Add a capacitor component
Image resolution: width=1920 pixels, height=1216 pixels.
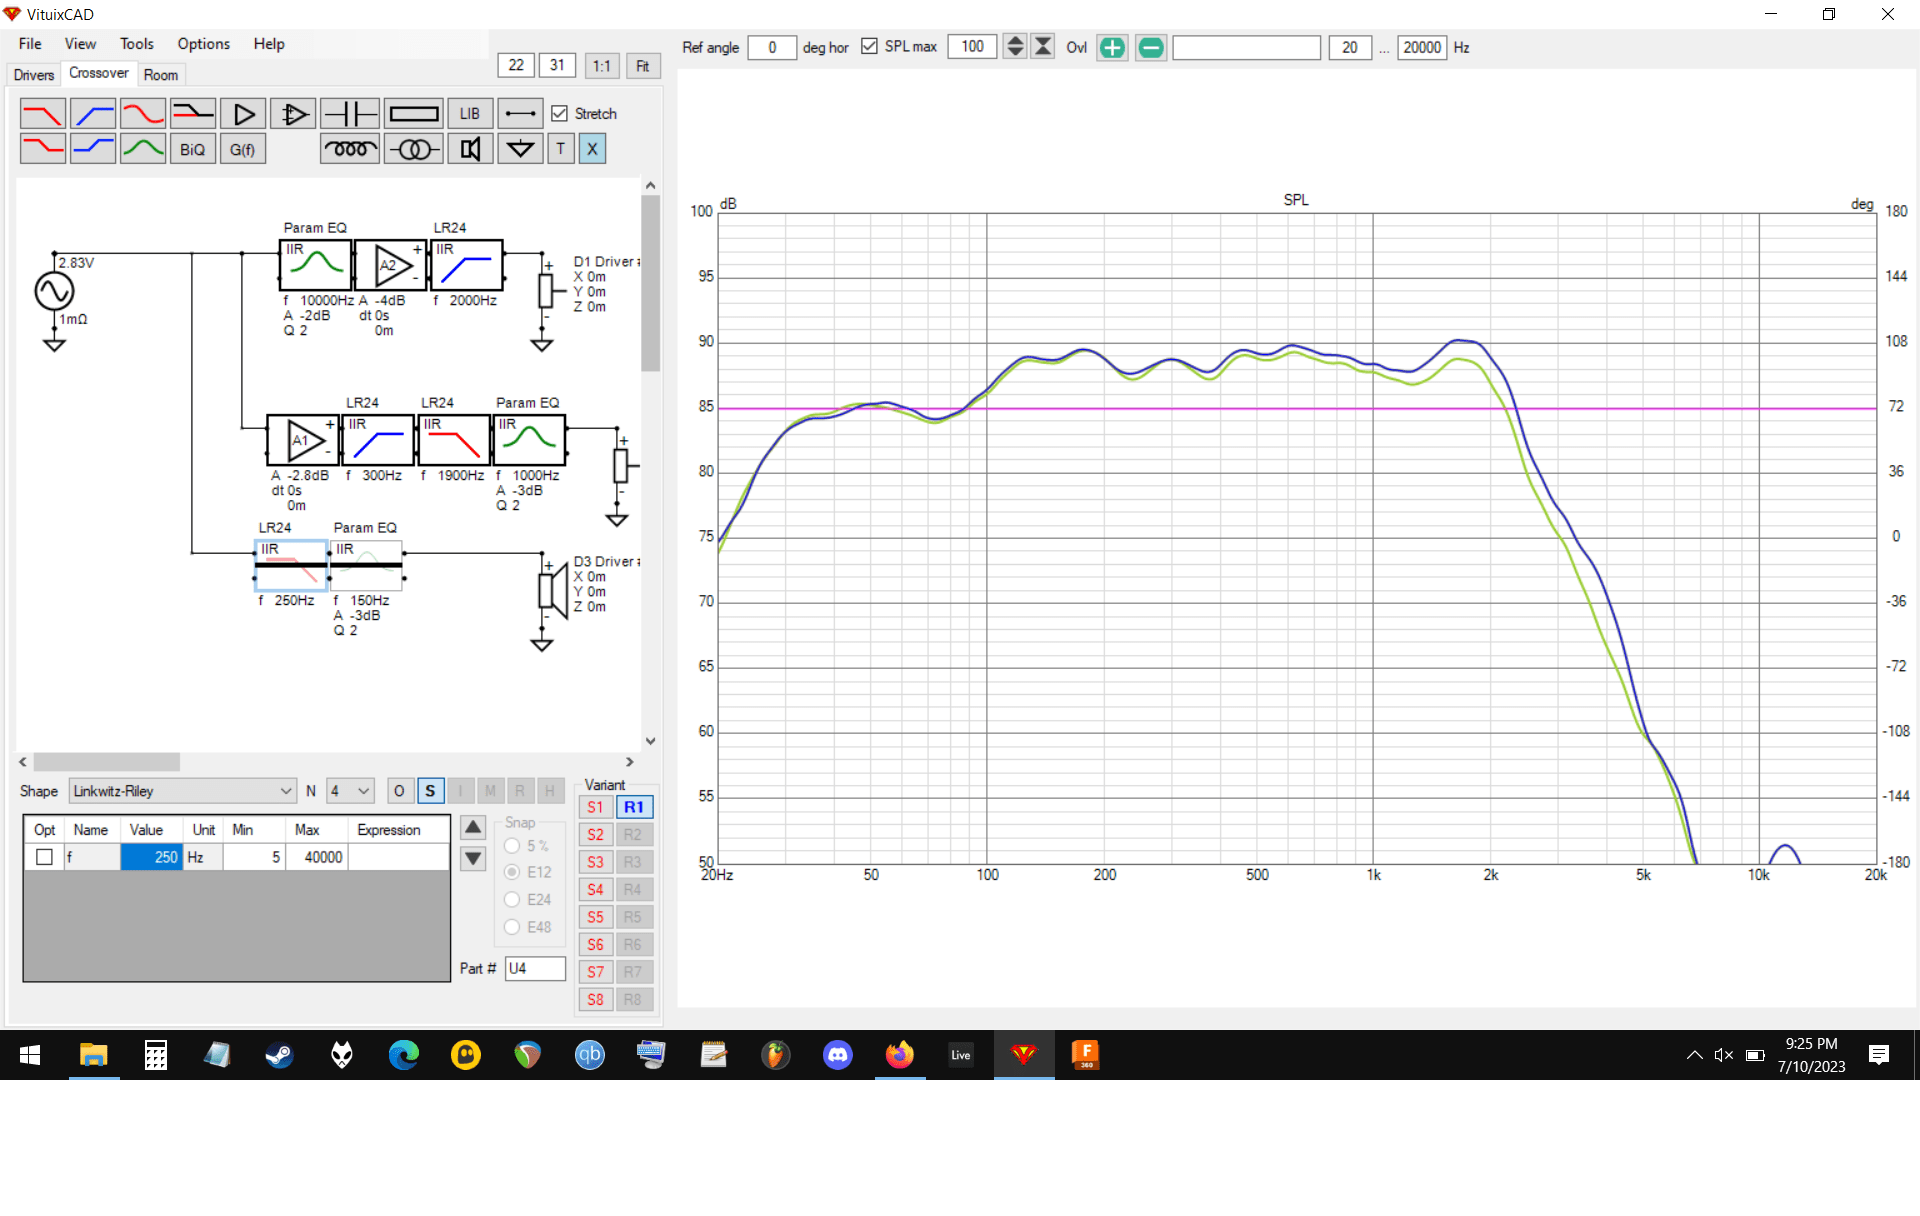(350, 114)
